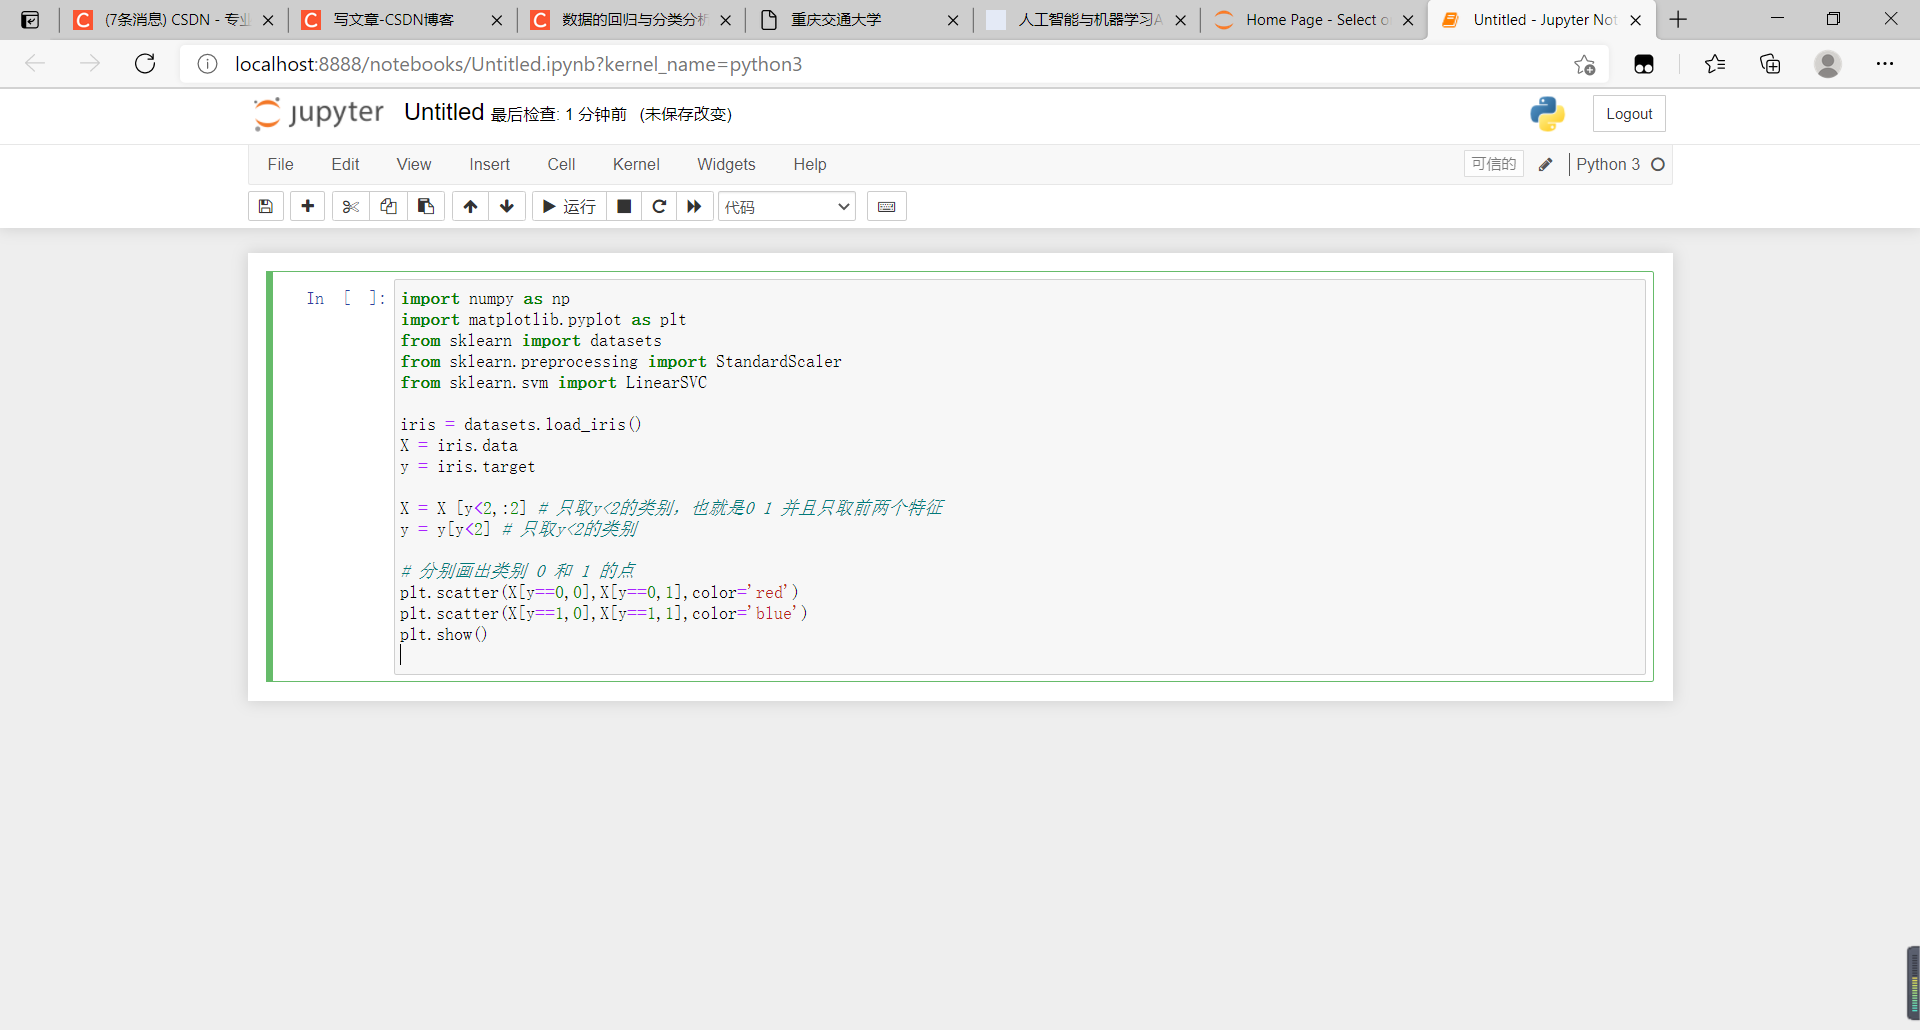Viewport: 1920px width, 1030px height.
Task: Insert a cell below with the plus icon
Action: pyautogui.click(x=308, y=206)
